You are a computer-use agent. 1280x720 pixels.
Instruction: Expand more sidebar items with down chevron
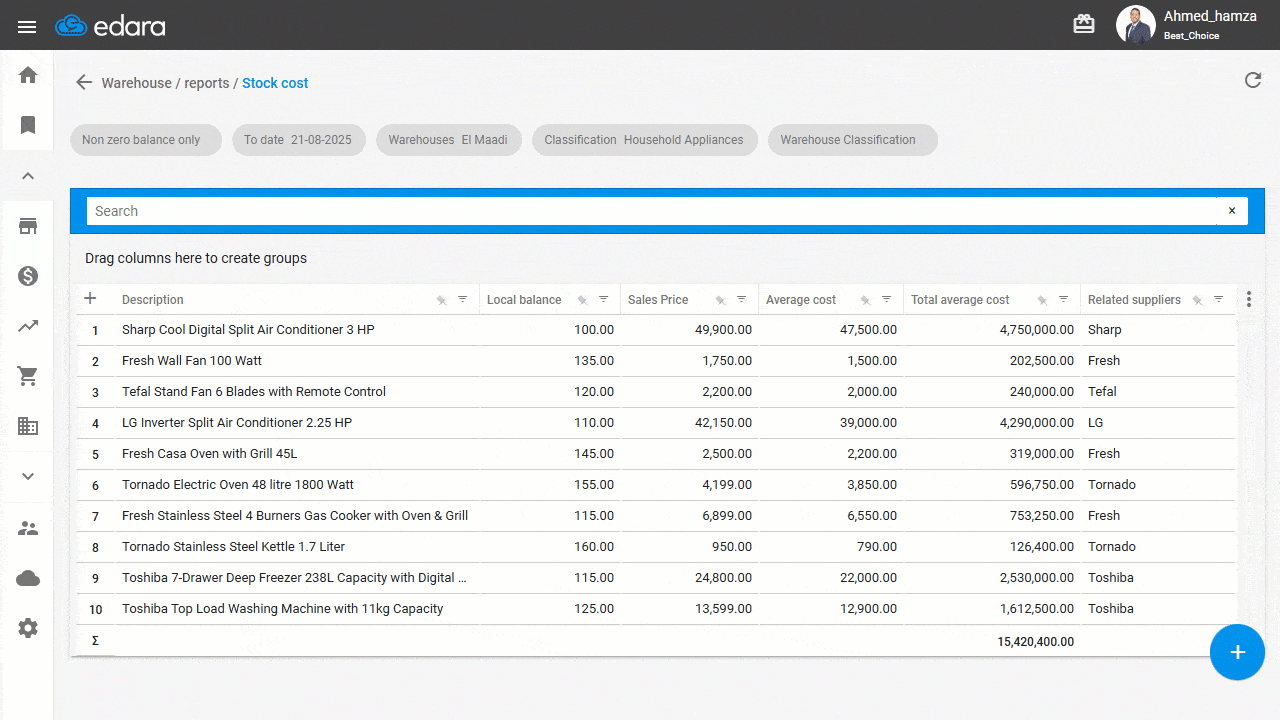point(28,476)
